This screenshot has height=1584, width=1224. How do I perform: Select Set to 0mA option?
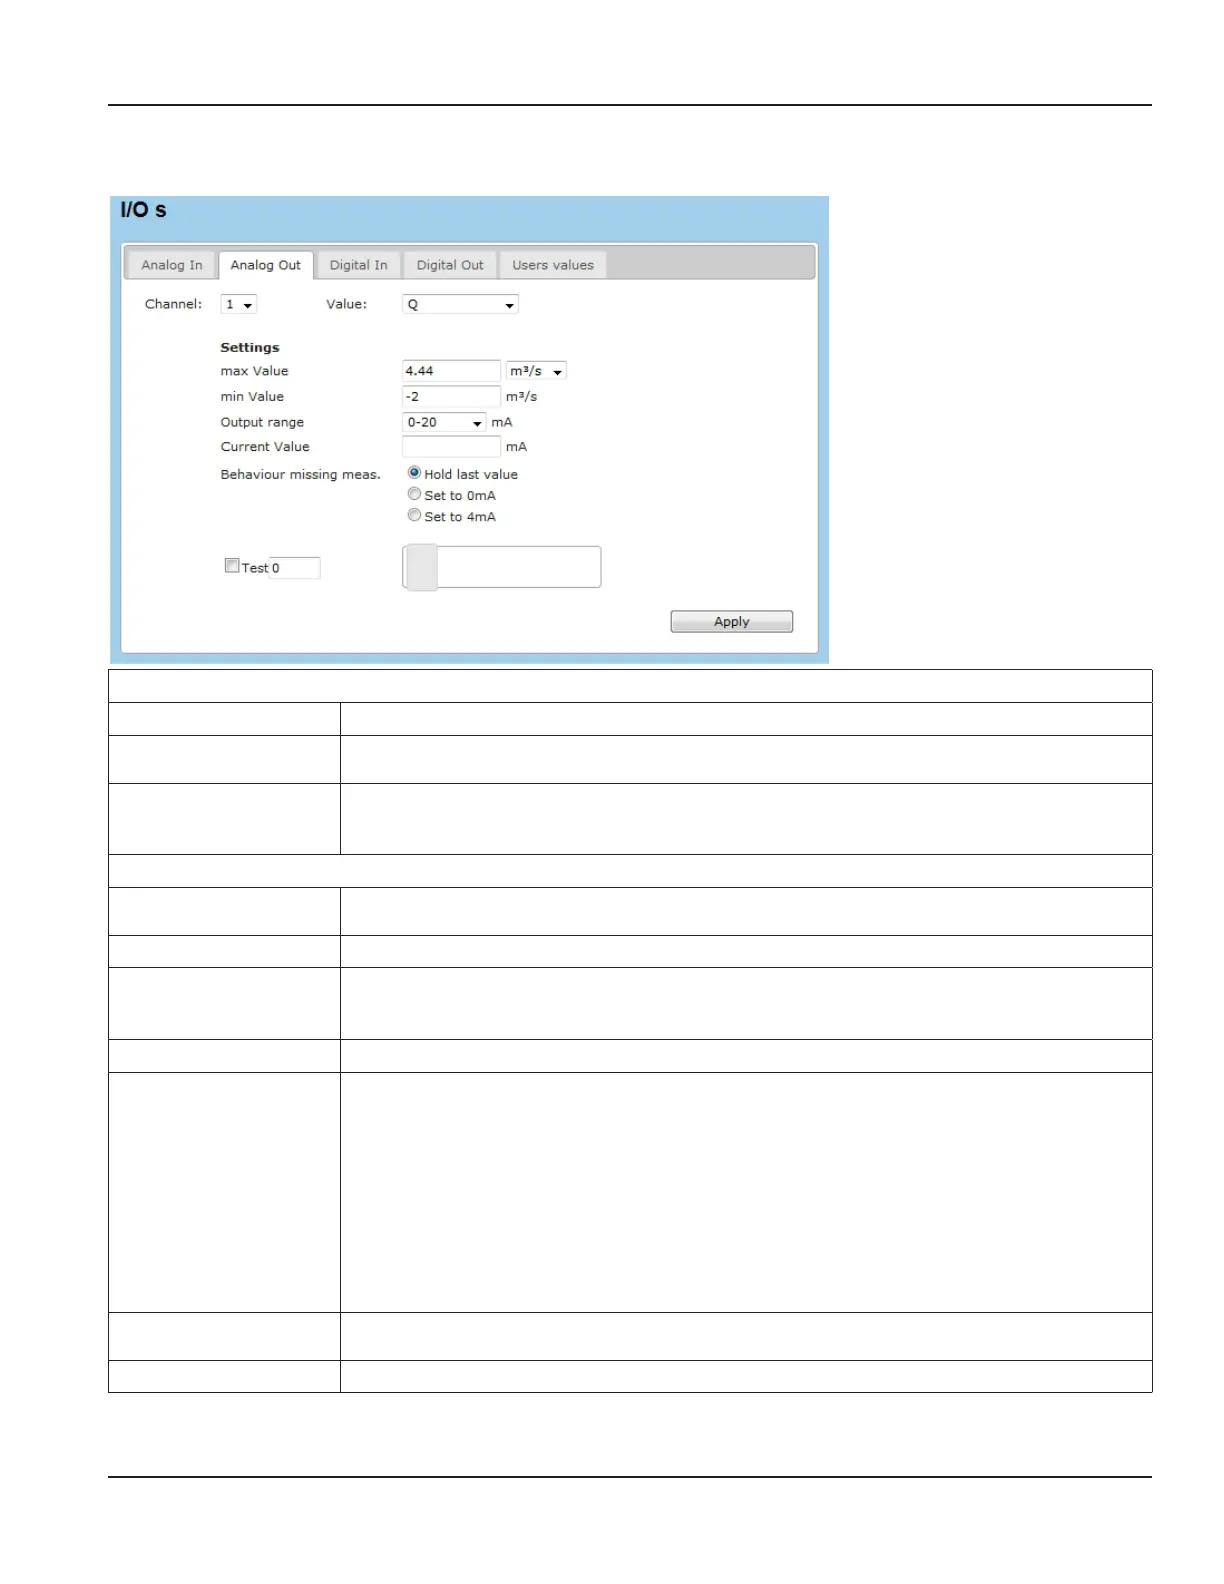[x=414, y=494]
